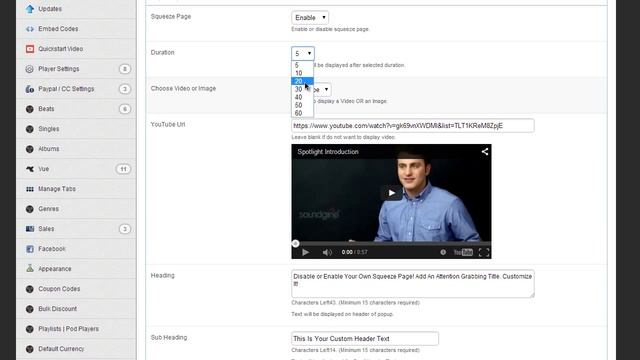Click the Vue bird icon
The height and width of the screenshot is (360, 640).
point(30,169)
